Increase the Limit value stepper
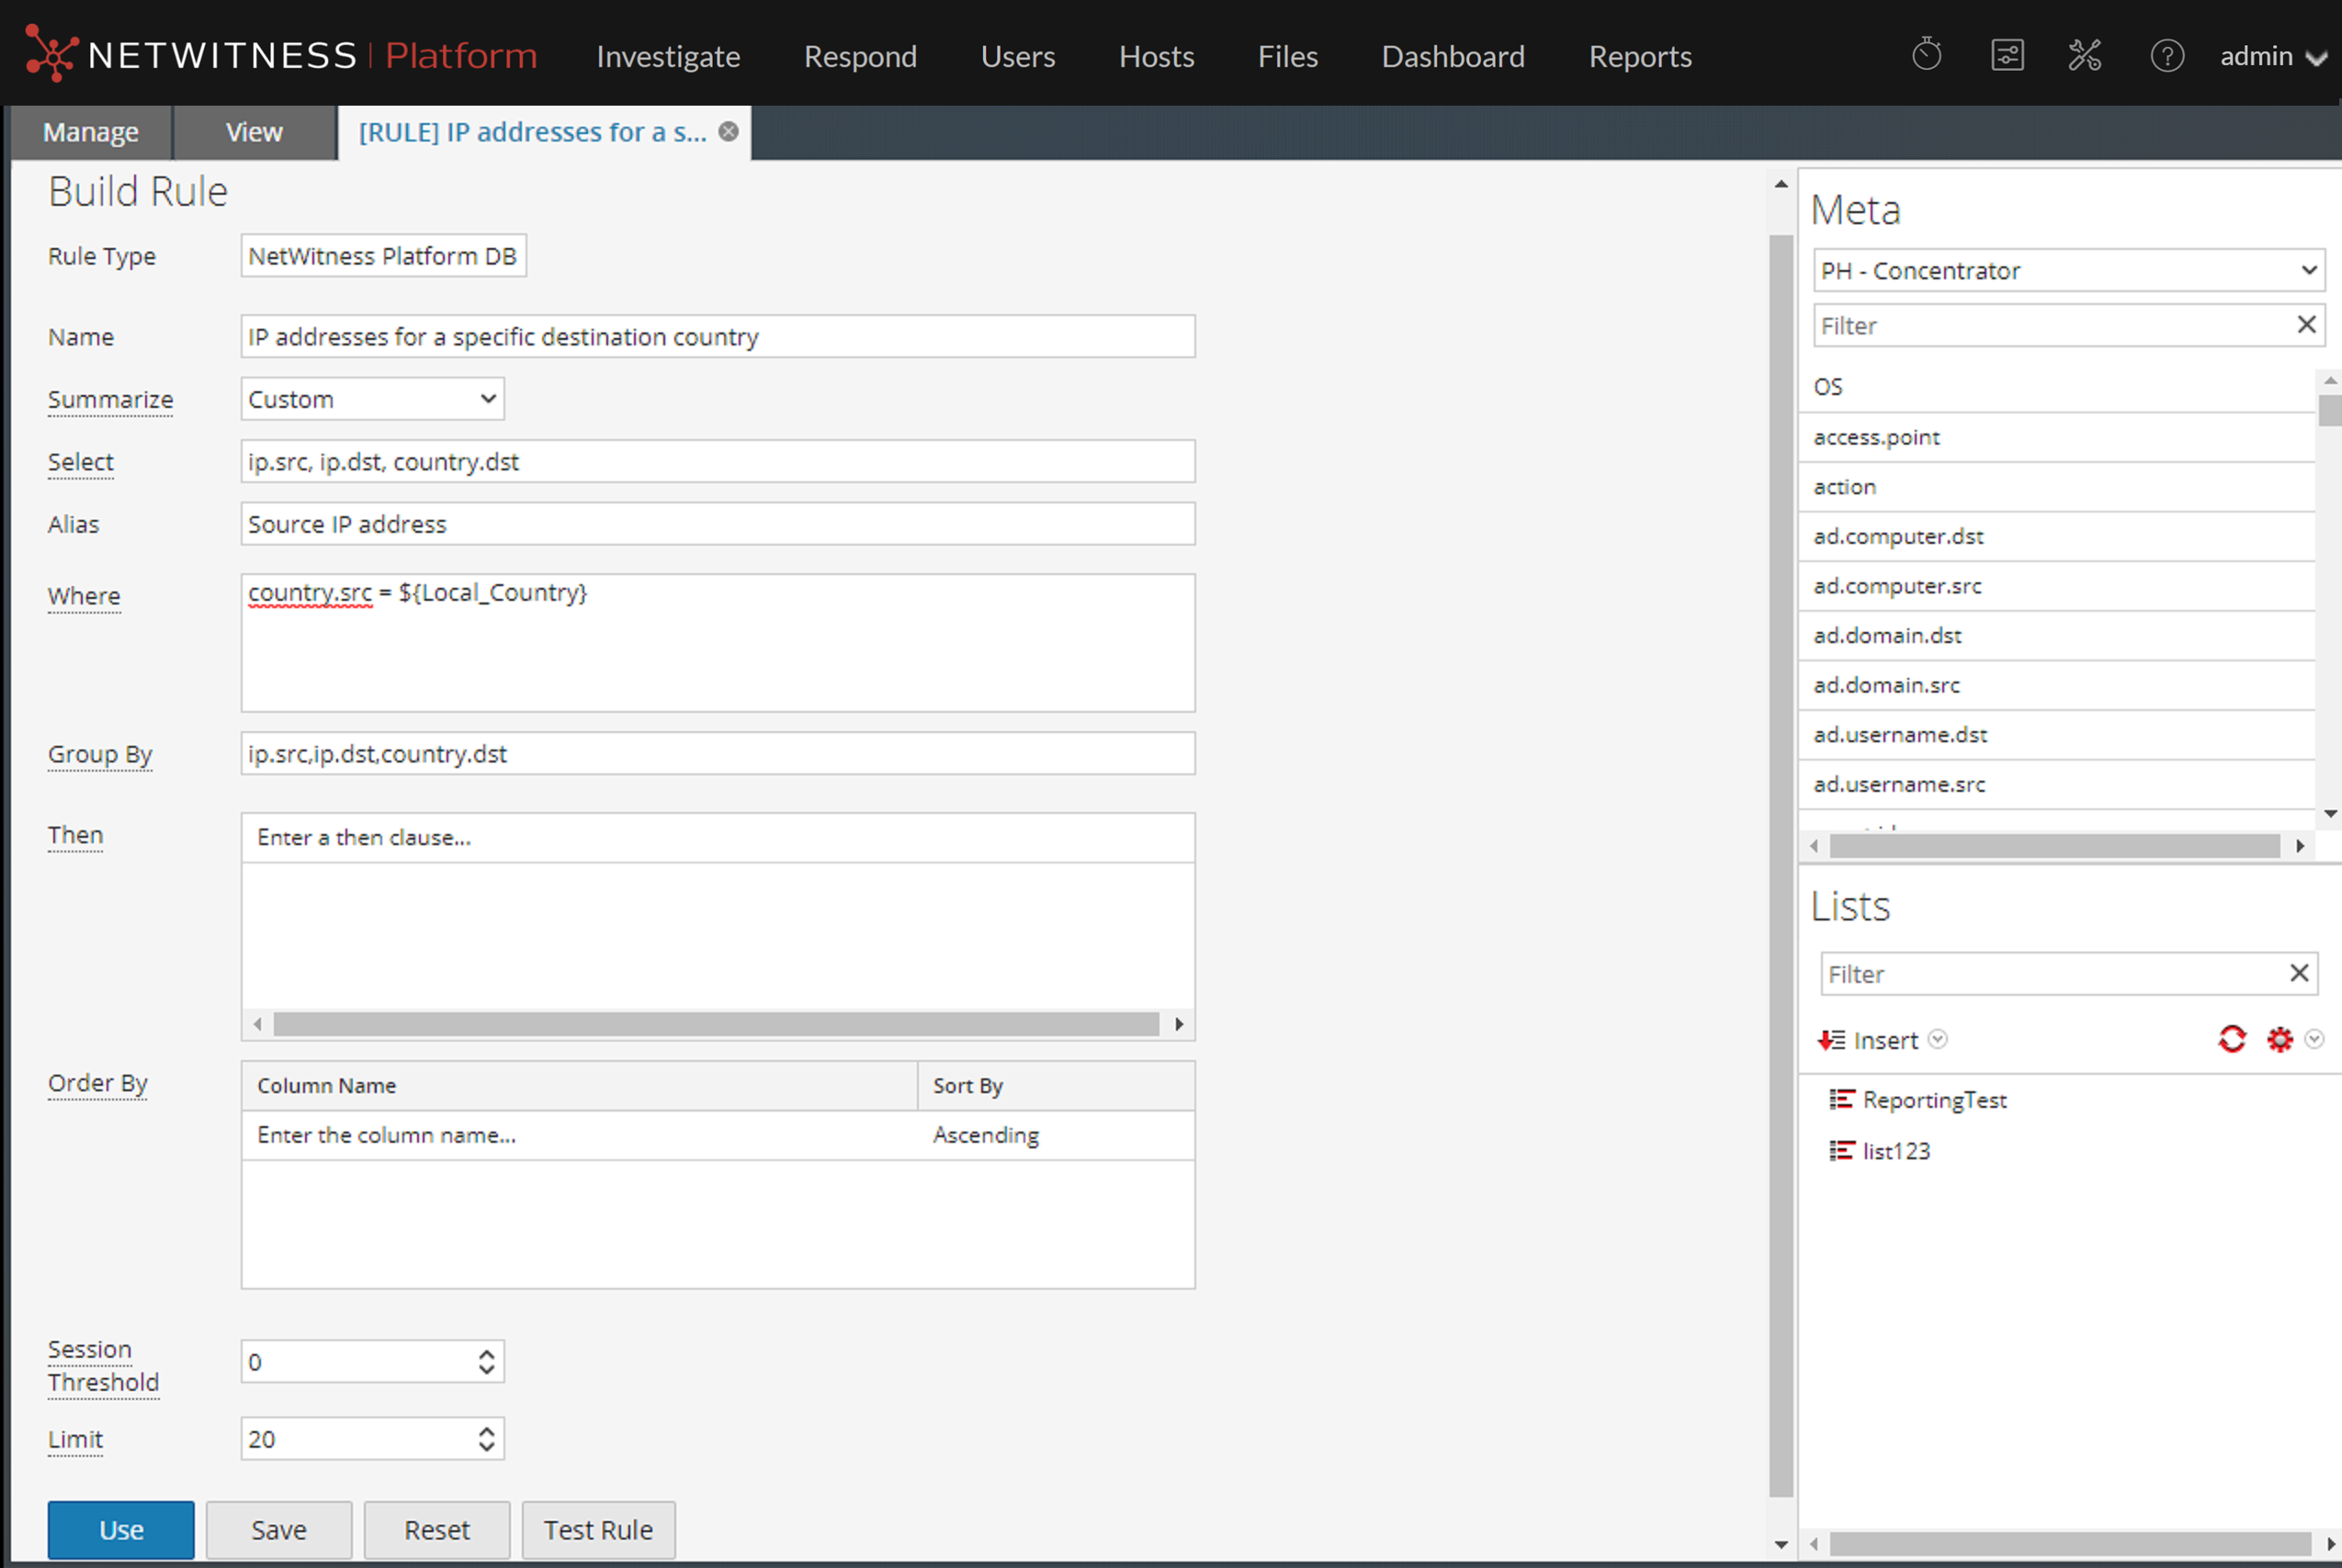Image resolution: width=2342 pixels, height=1568 pixels. pyautogui.click(x=486, y=1430)
